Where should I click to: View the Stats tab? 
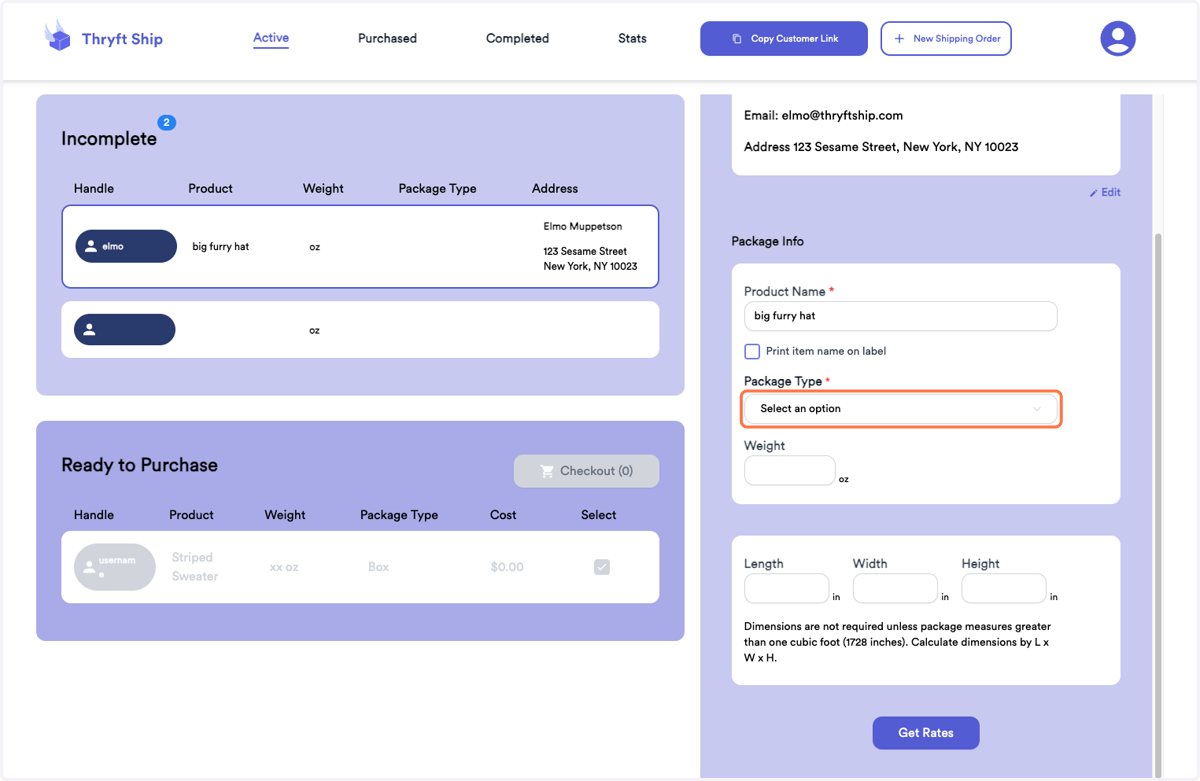[x=632, y=39]
